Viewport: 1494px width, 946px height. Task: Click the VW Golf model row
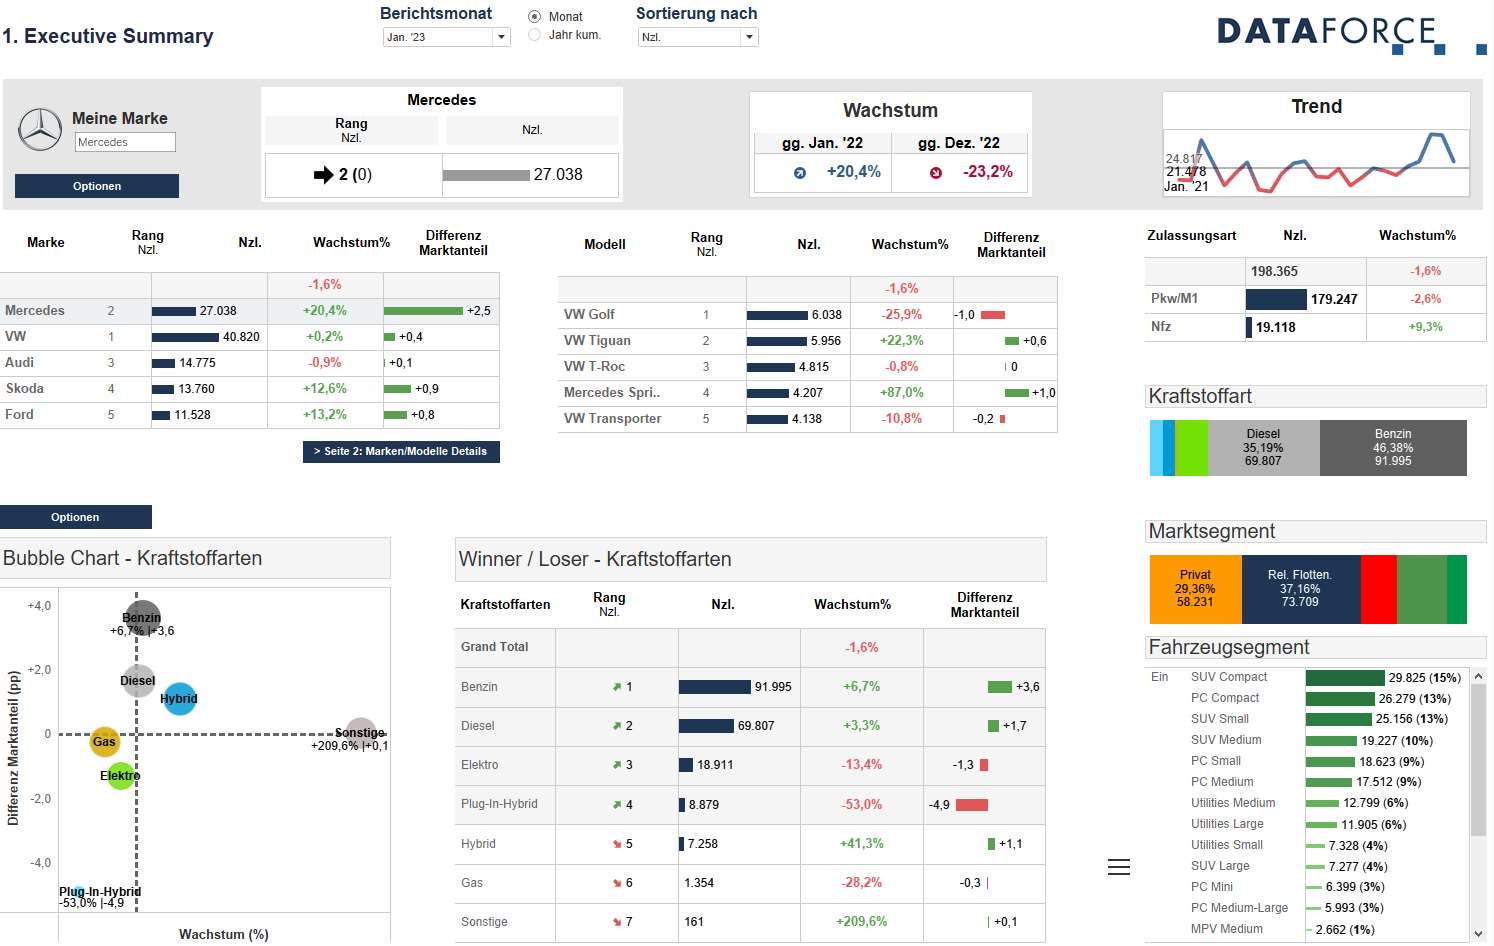pyautogui.click(x=808, y=315)
